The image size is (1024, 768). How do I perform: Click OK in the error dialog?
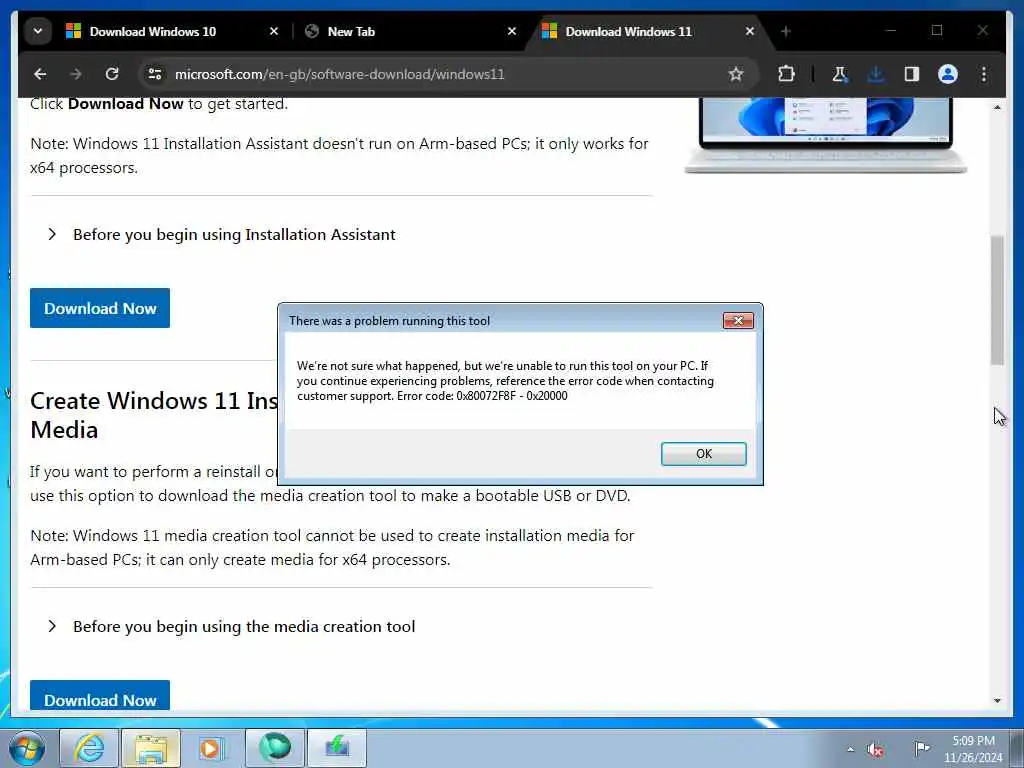click(x=703, y=454)
